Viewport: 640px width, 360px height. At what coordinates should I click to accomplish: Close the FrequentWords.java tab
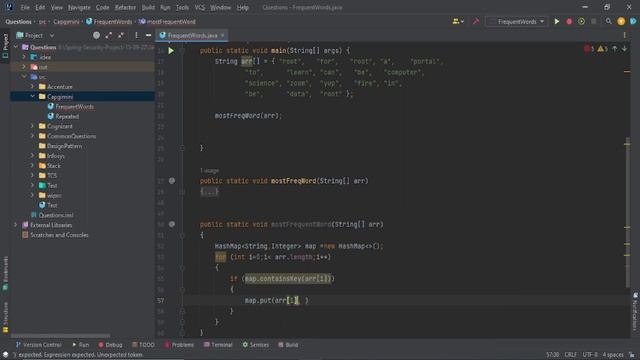pyautogui.click(x=222, y=36)
